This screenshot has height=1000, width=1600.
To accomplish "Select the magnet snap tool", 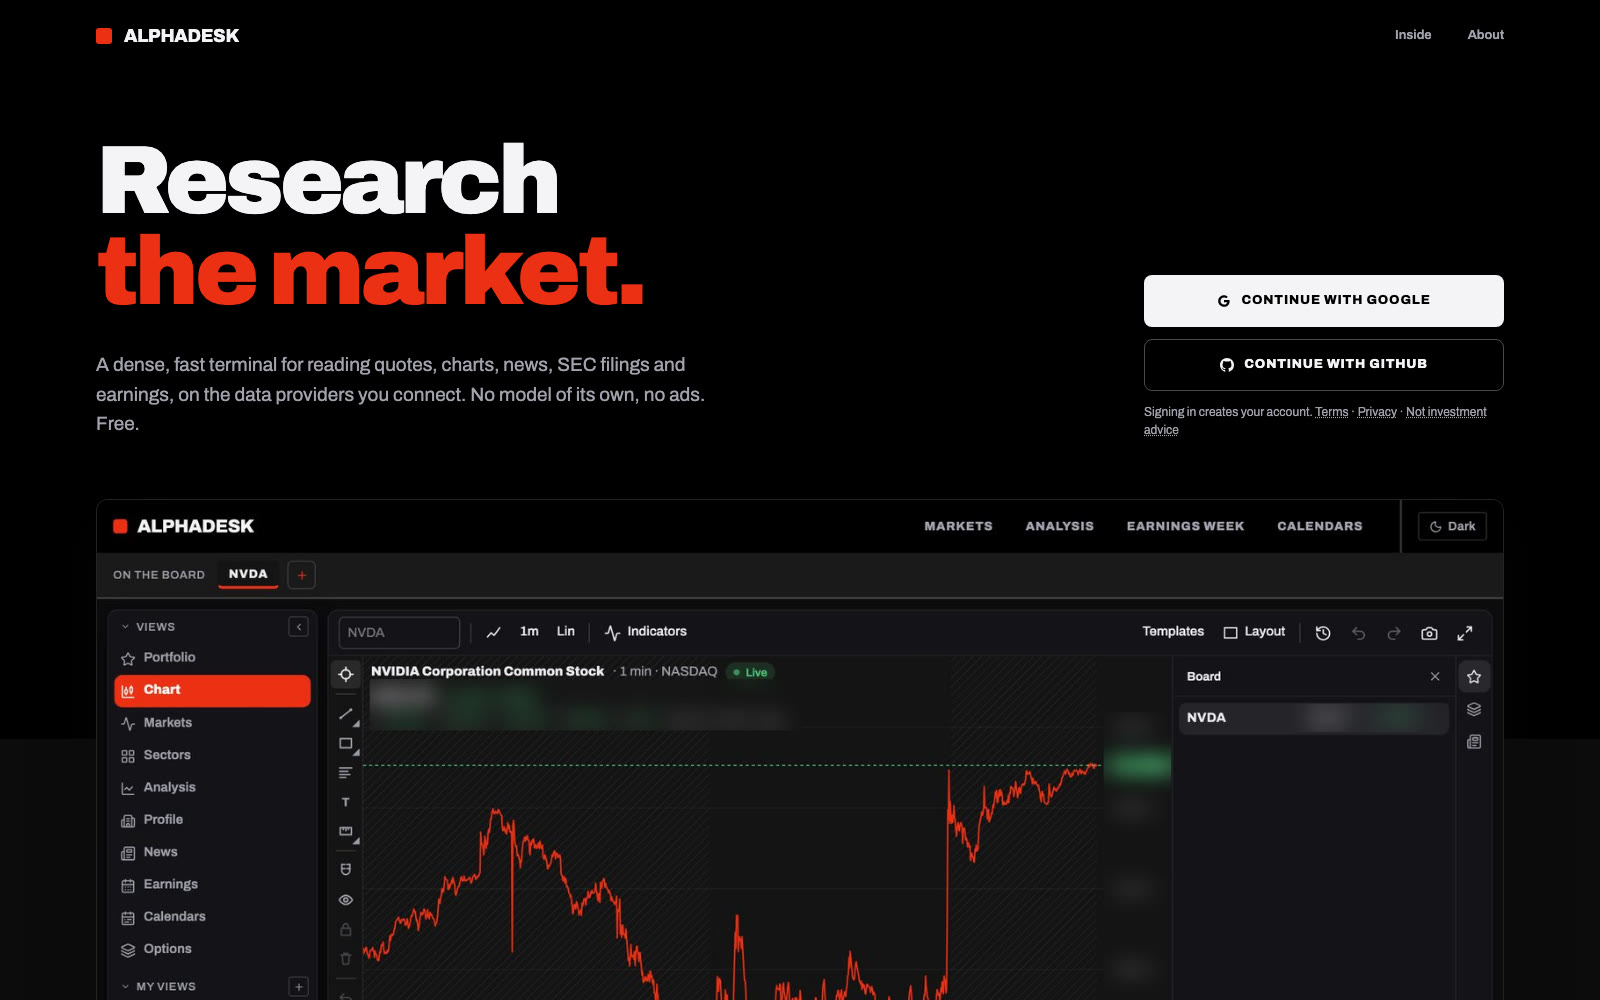I will [x=346, y=869].
